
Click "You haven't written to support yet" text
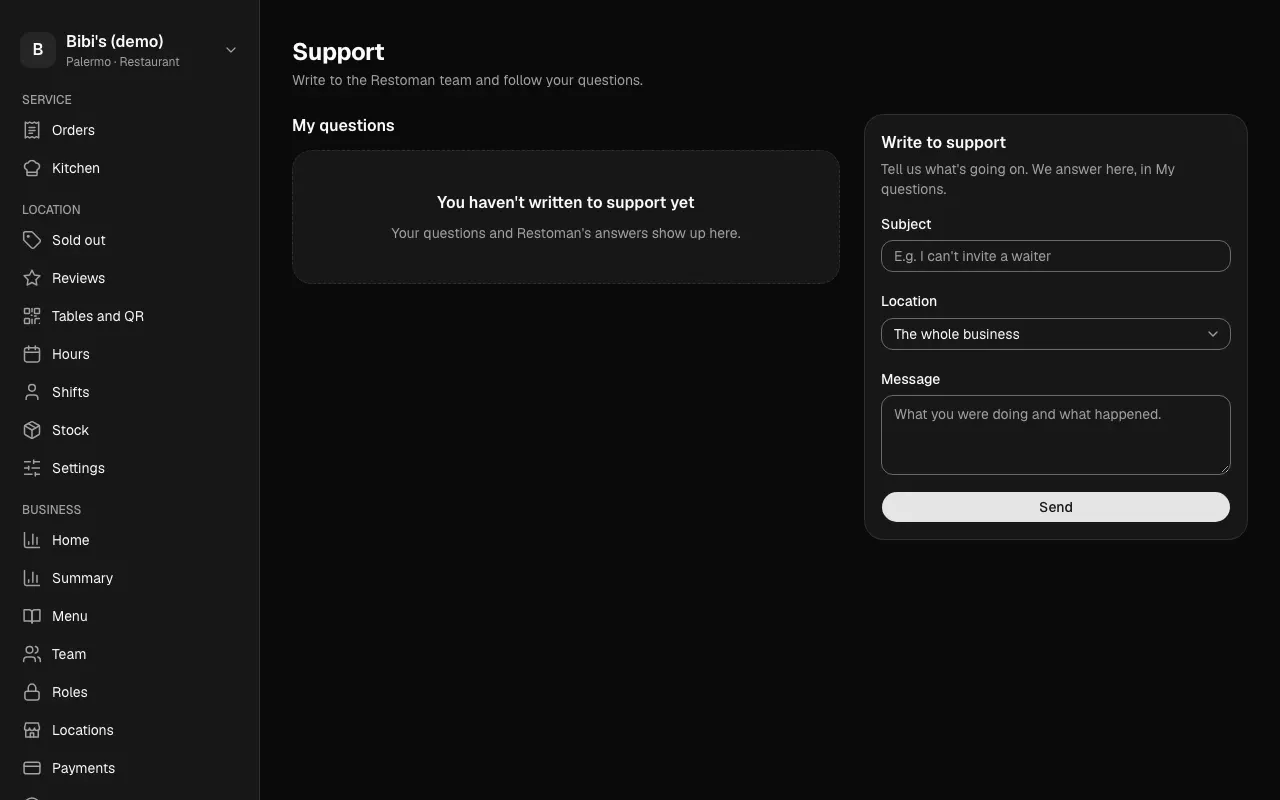point(566,202)
